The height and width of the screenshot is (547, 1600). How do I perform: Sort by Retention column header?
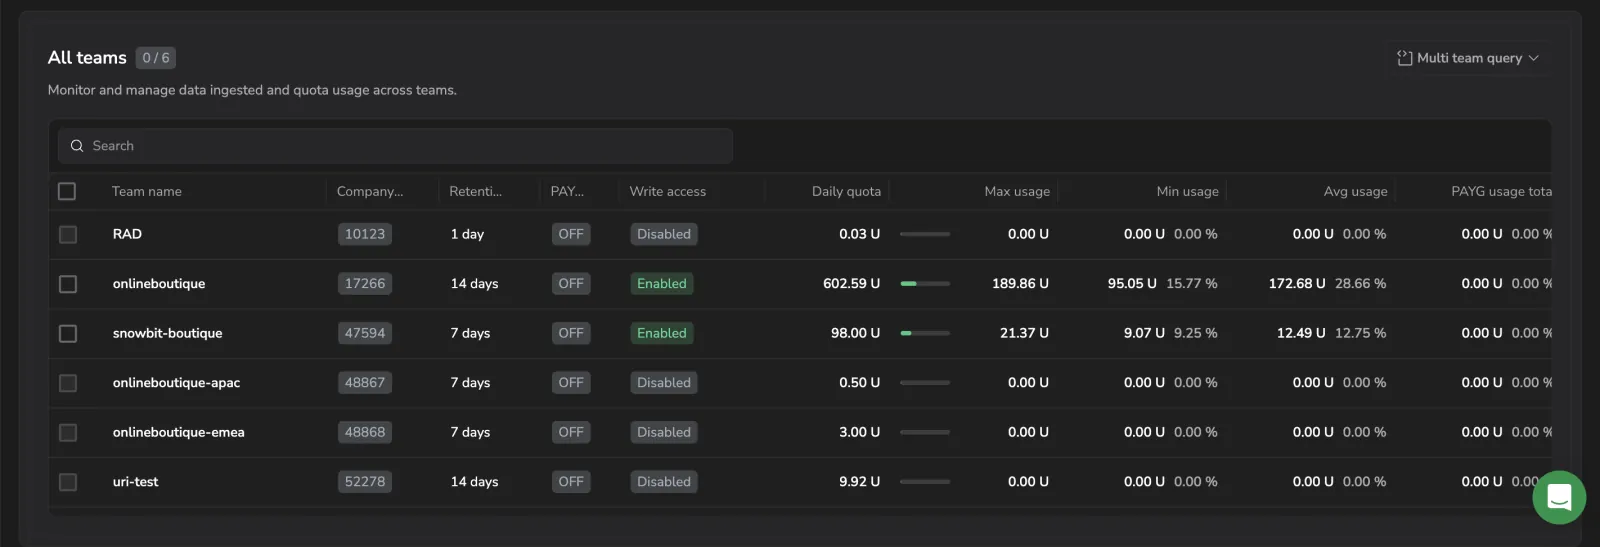(x=476, y=191)
